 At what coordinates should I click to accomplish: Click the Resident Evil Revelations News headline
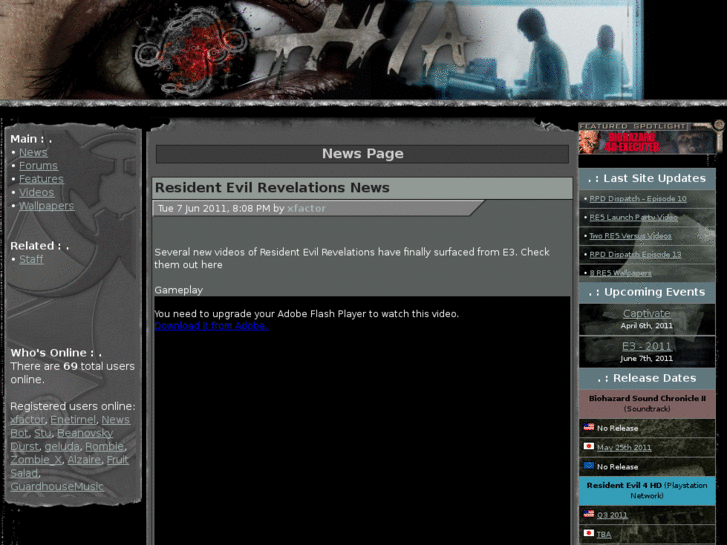272,188
